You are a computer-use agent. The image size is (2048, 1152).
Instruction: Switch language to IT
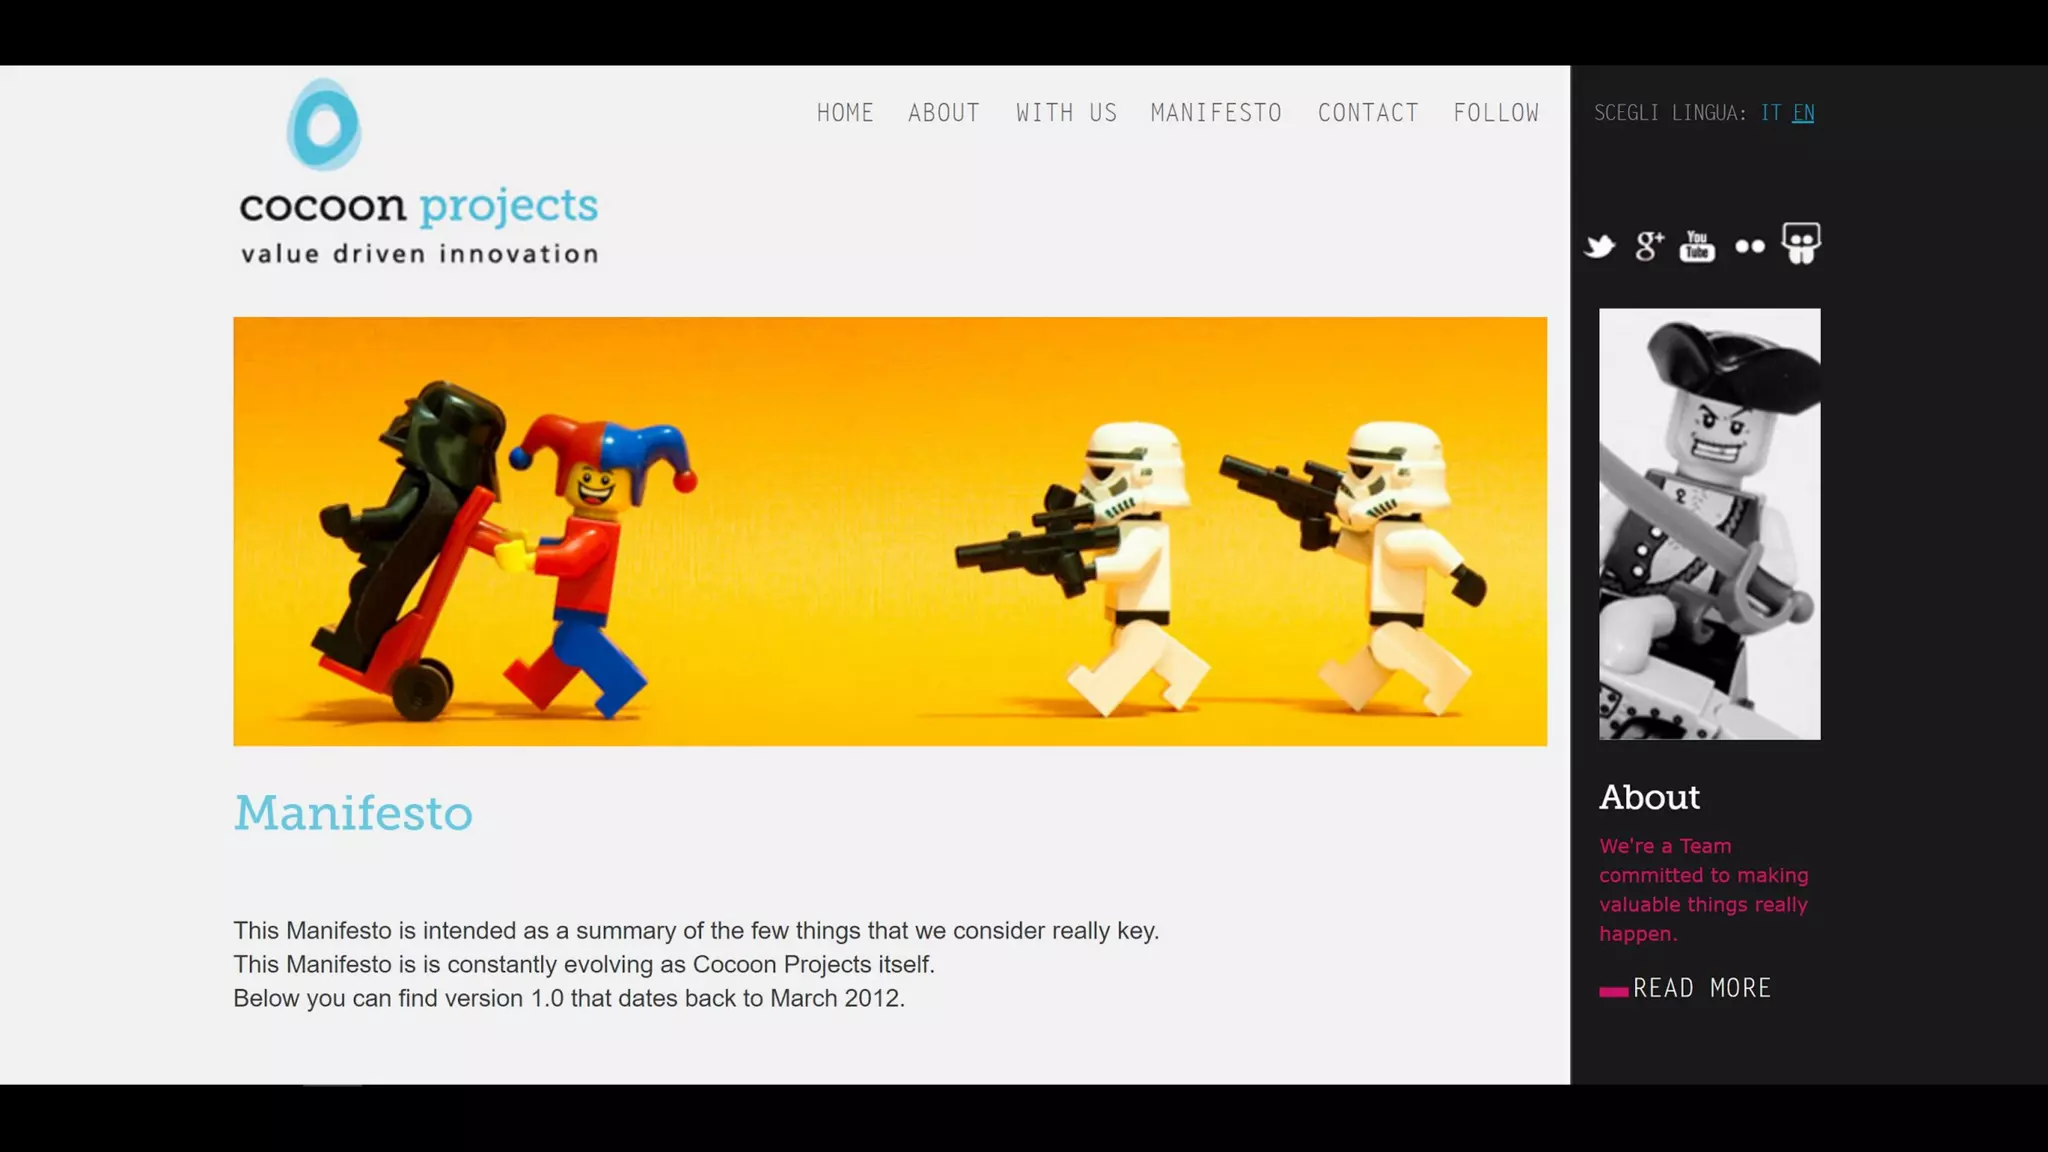tap(1770, 113)
